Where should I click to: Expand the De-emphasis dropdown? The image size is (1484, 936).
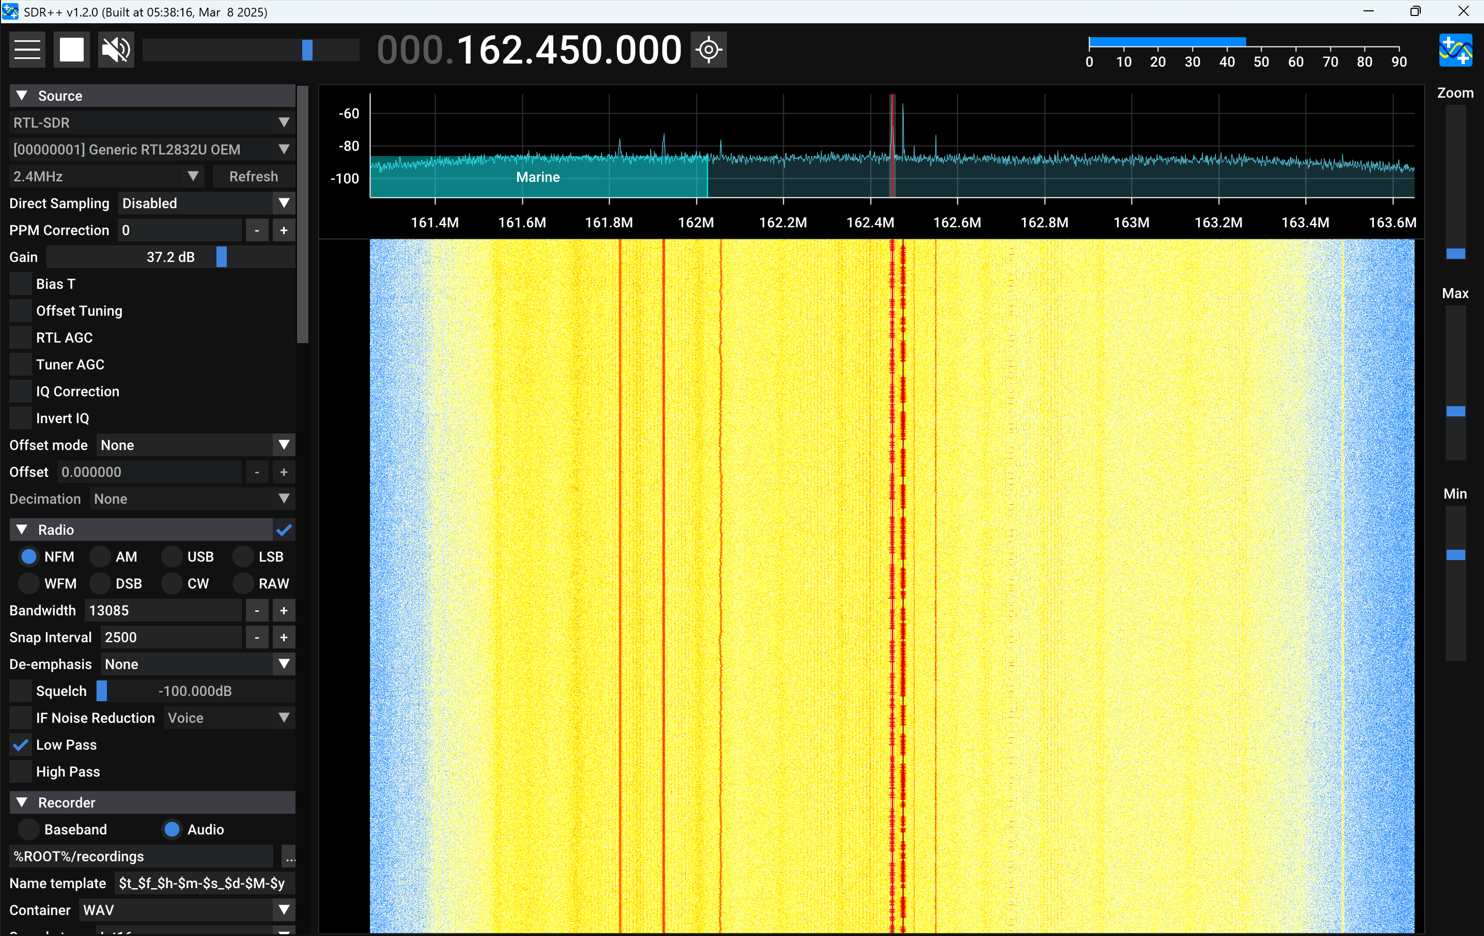(197, 665)
